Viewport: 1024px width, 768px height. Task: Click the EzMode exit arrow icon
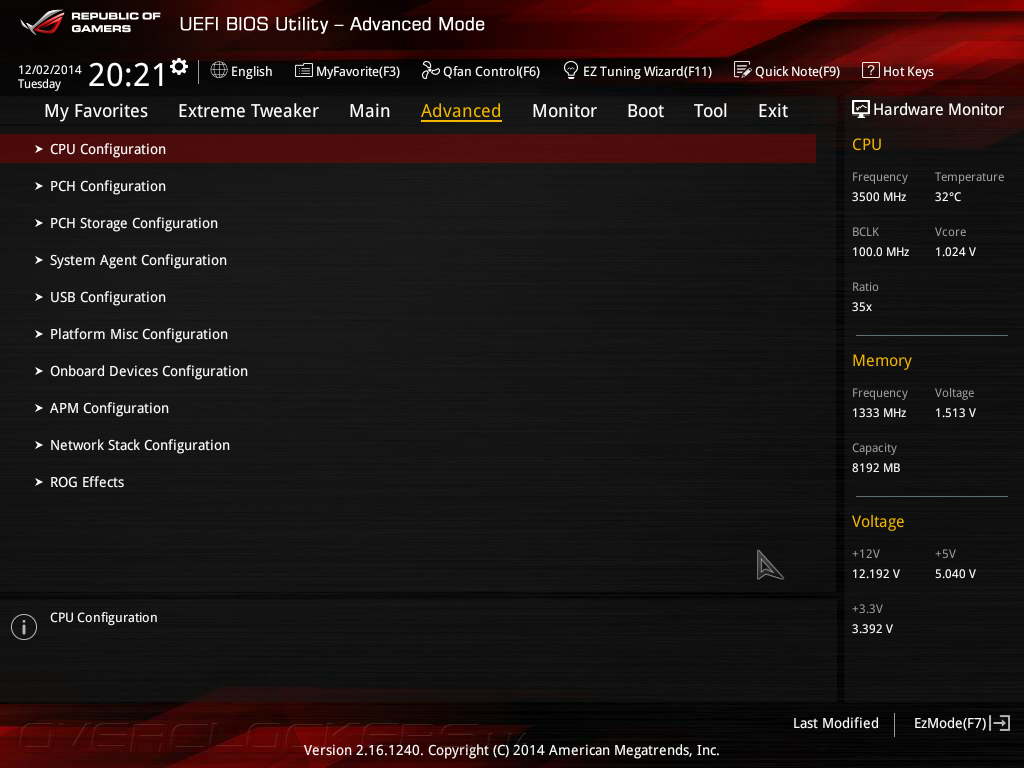click(1000, 723)
